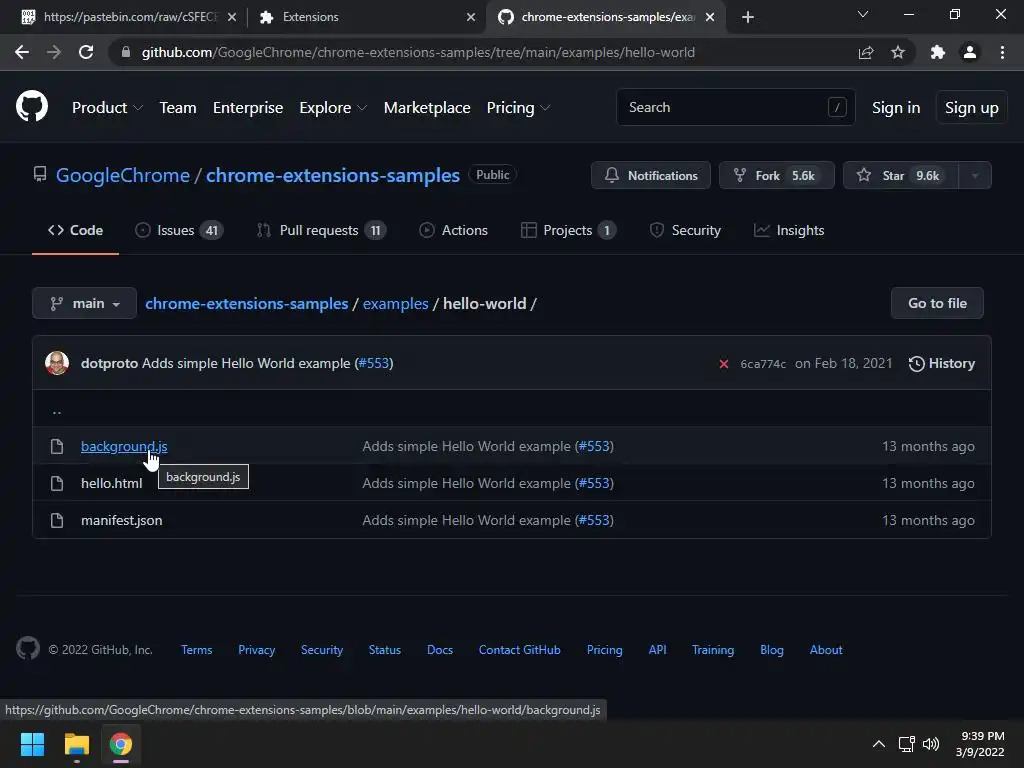Open the Docs footer link
1024x768 pixels.
(440, 650)
